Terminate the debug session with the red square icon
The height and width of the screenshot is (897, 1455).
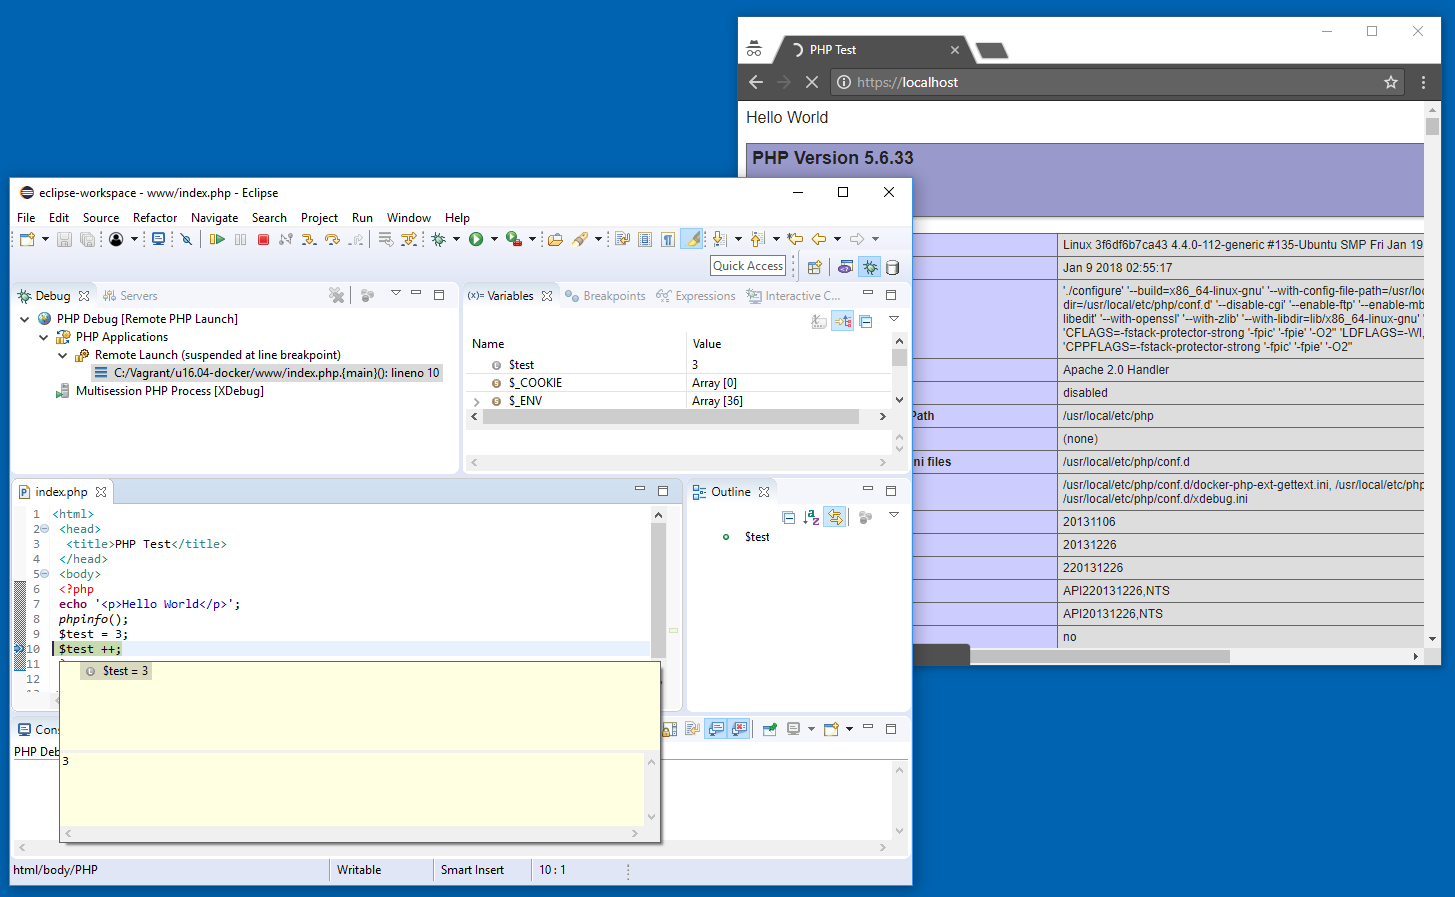point(263,239)
